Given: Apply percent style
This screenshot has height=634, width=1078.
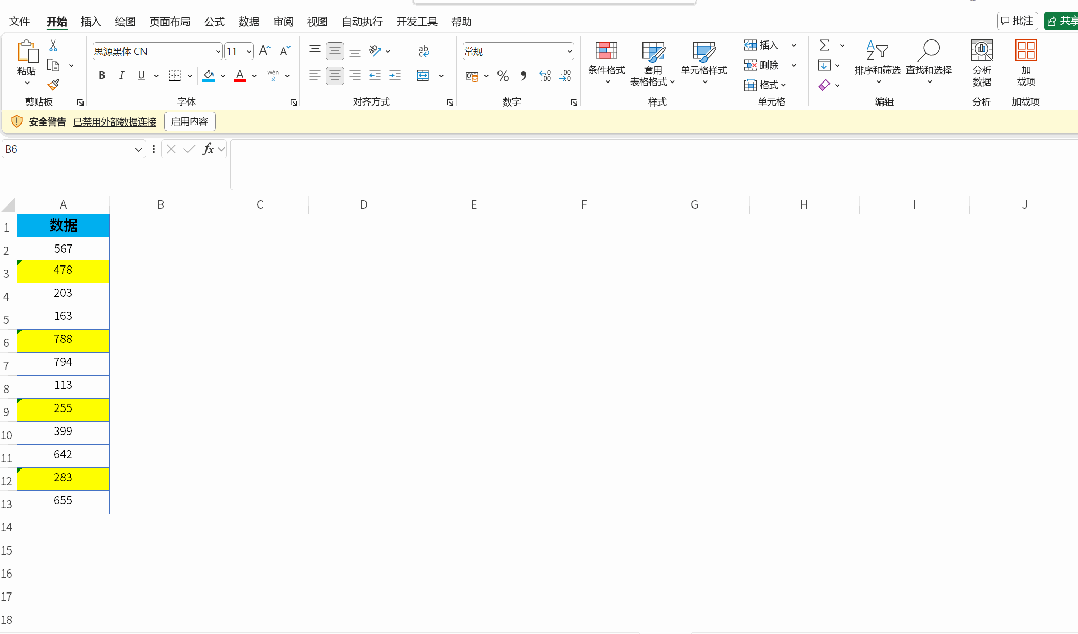Looking at the screenshot, I should pos(503,76).
